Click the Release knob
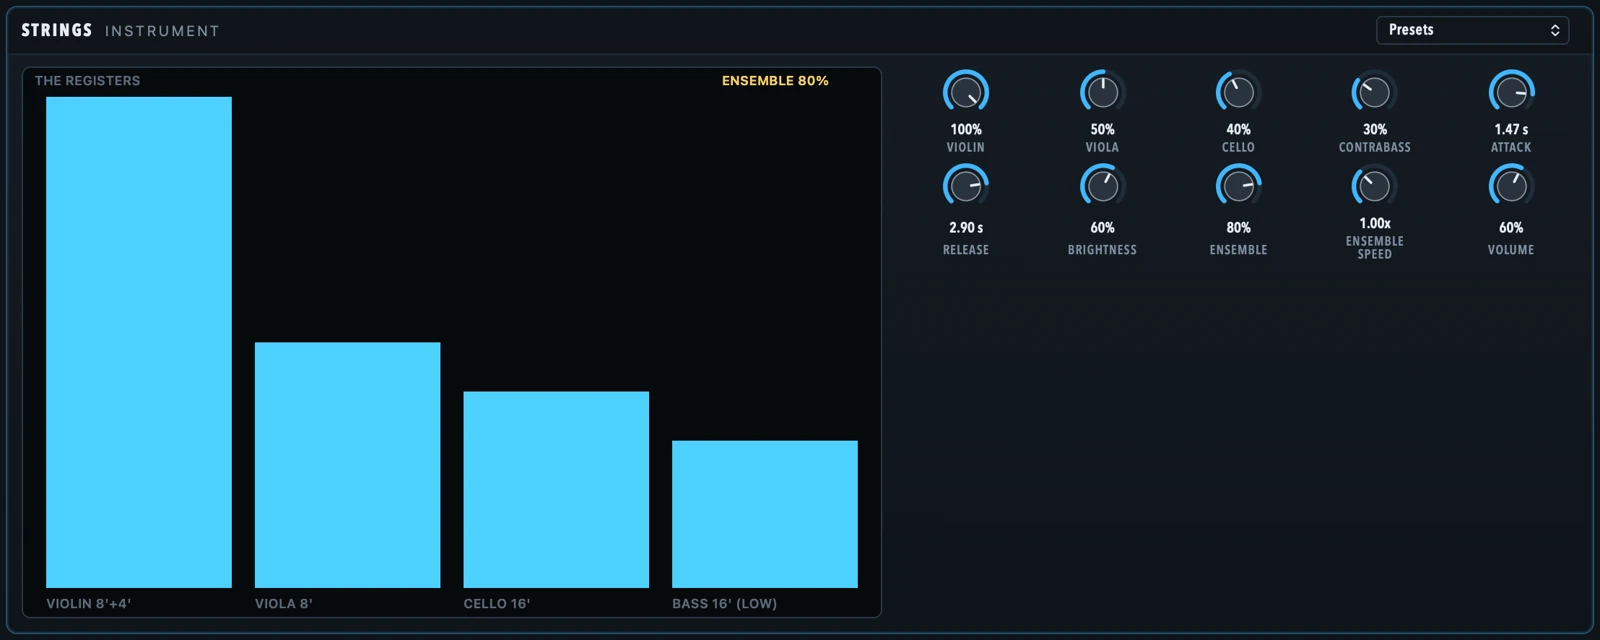Image resolution: width=1600 pixels, height=640 pixels. click(966, 187)
